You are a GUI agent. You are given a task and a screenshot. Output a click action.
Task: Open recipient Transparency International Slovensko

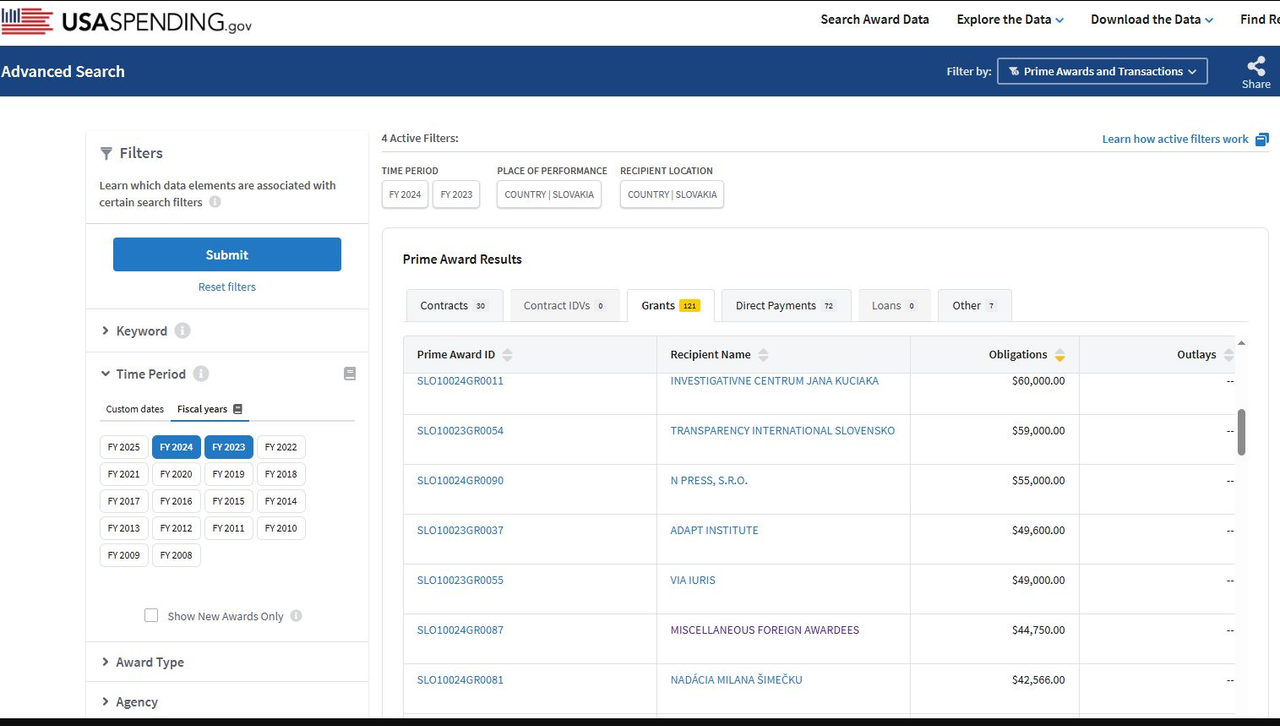point(783,431)
